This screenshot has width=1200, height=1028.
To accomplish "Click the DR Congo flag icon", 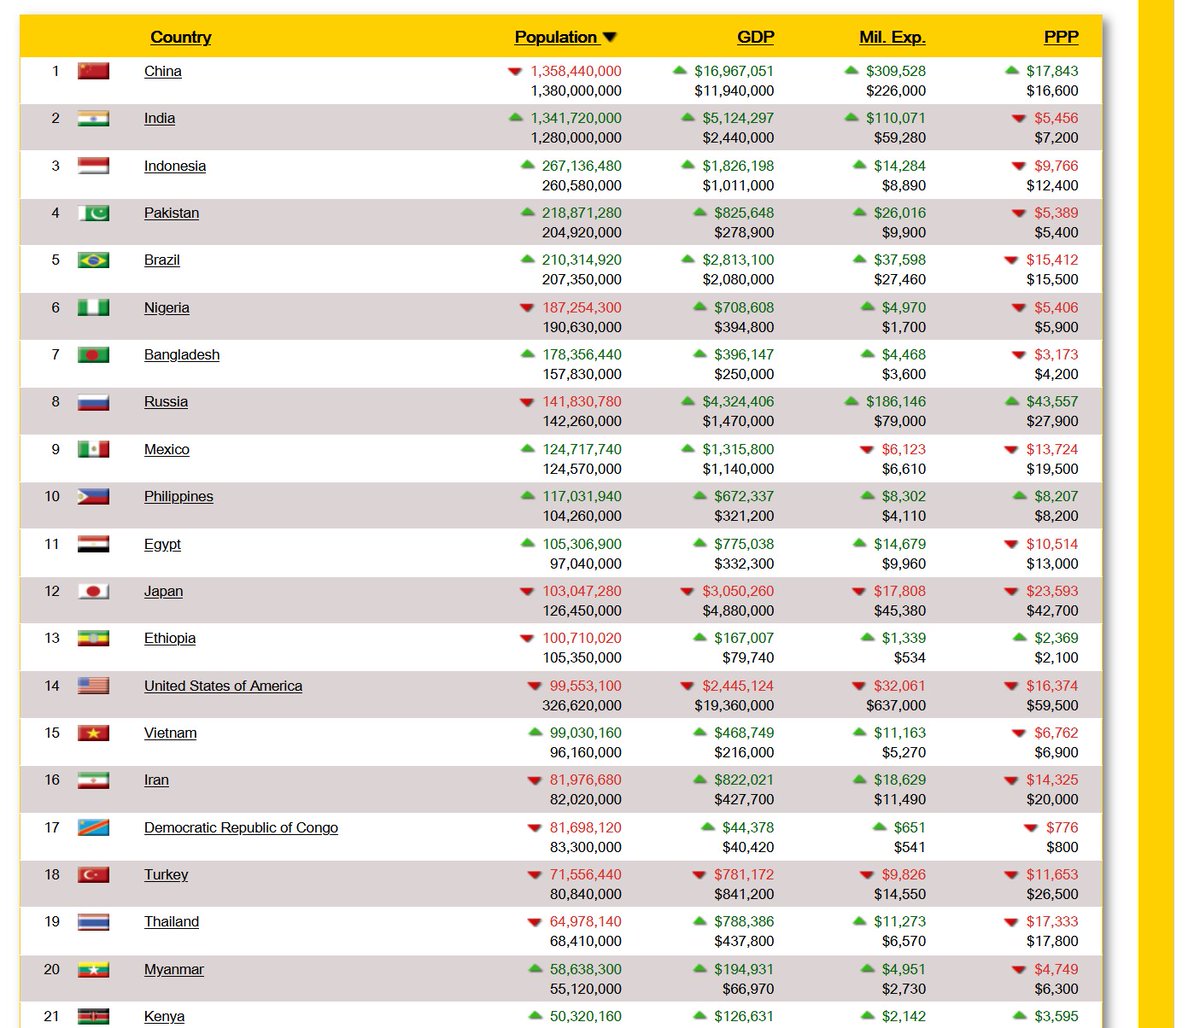I will [94, 828].
